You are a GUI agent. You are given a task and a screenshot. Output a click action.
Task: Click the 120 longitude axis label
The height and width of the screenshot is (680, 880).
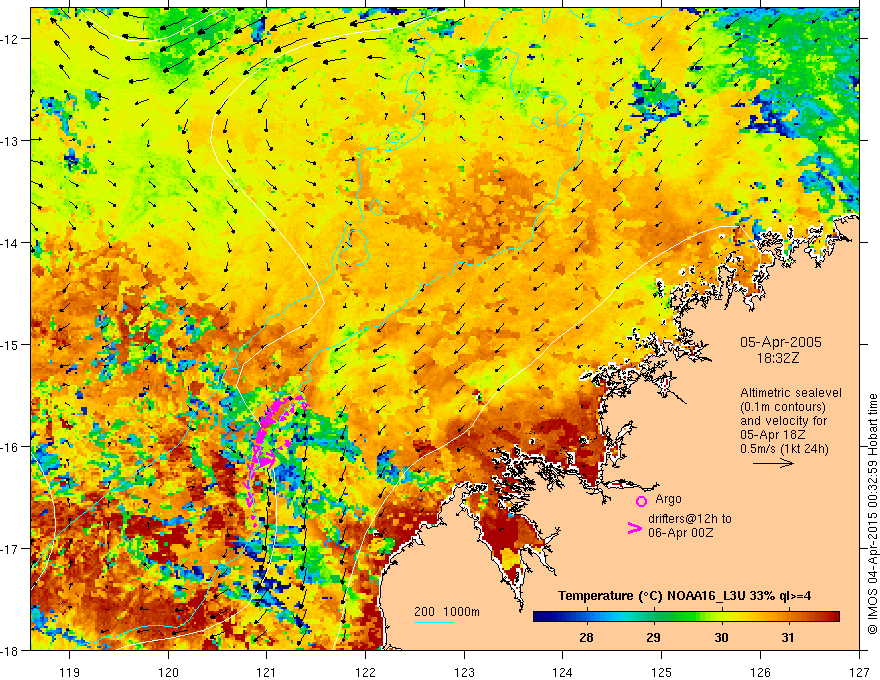tap(168, 672)
